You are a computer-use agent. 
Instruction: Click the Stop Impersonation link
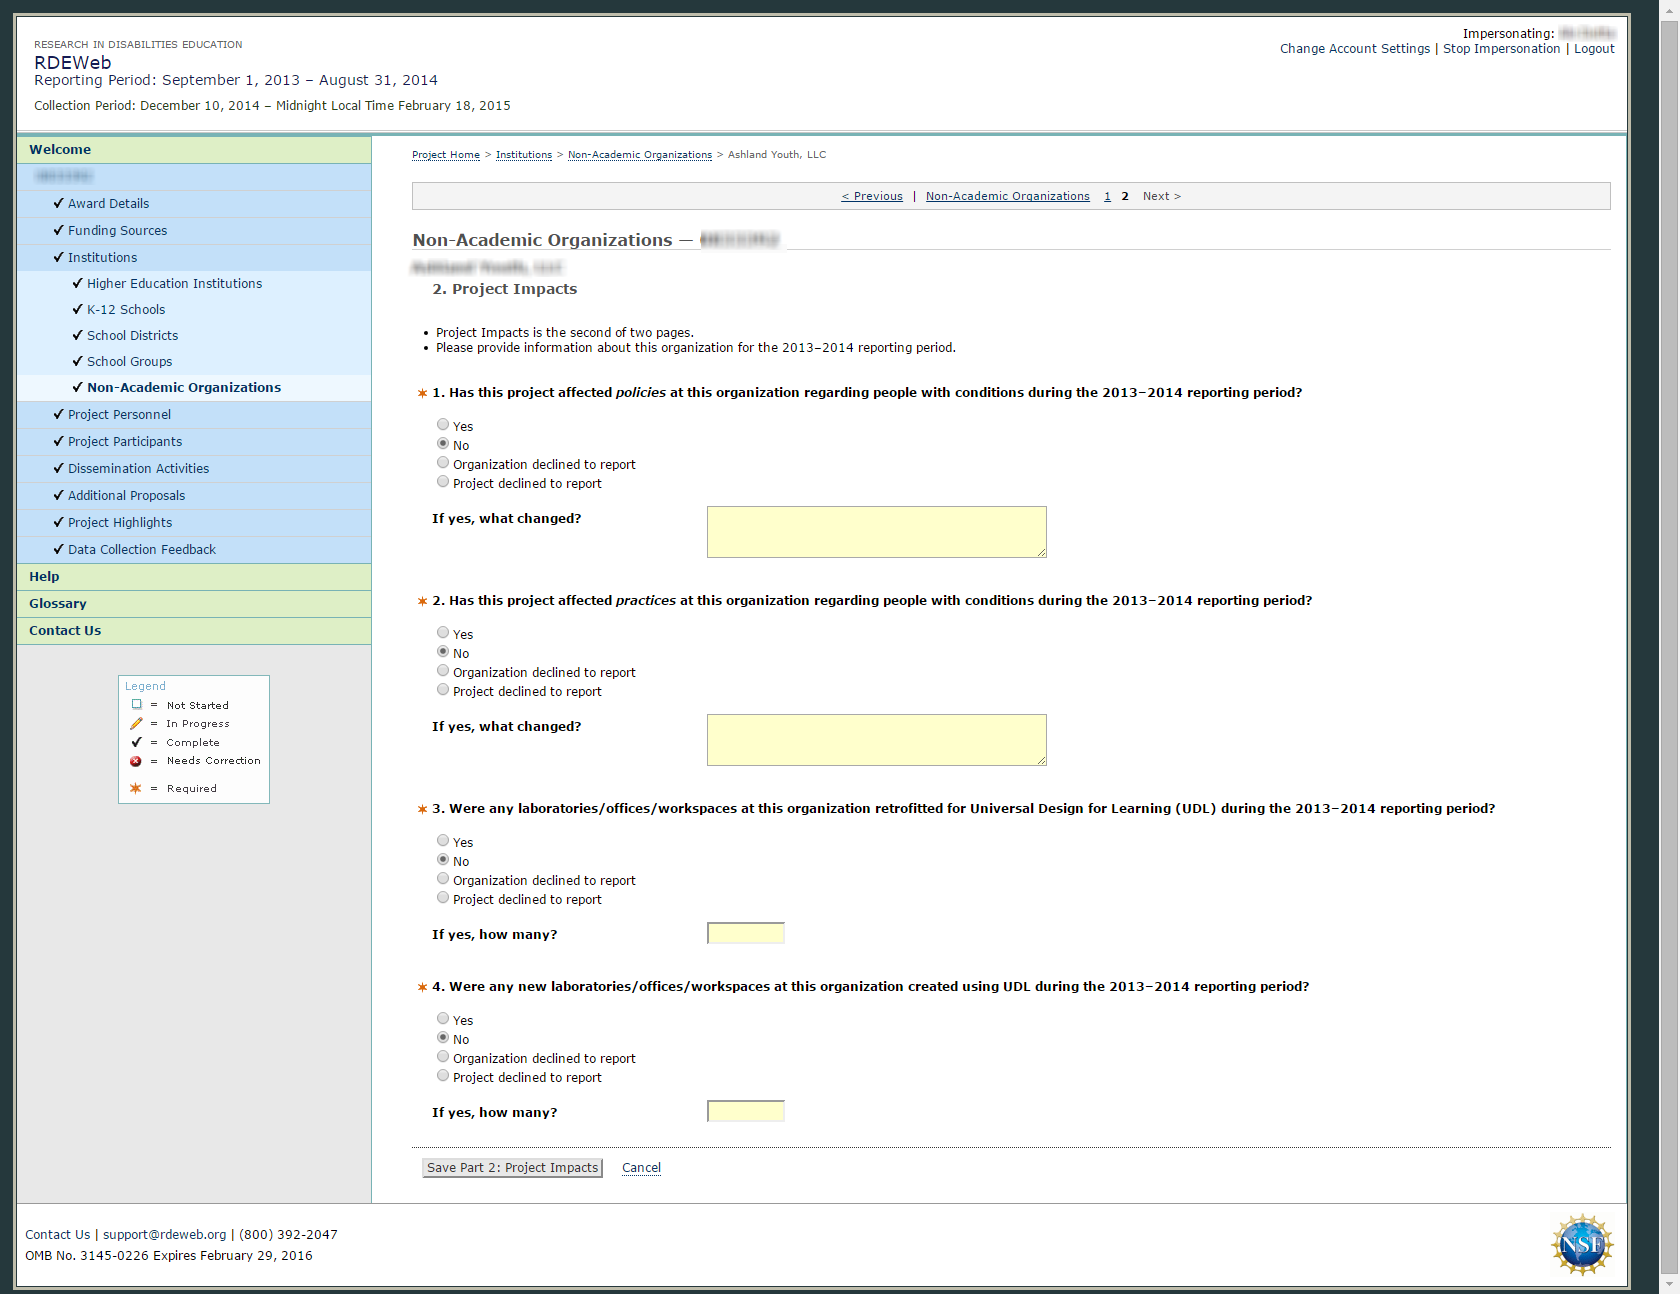click(1500, 49)
